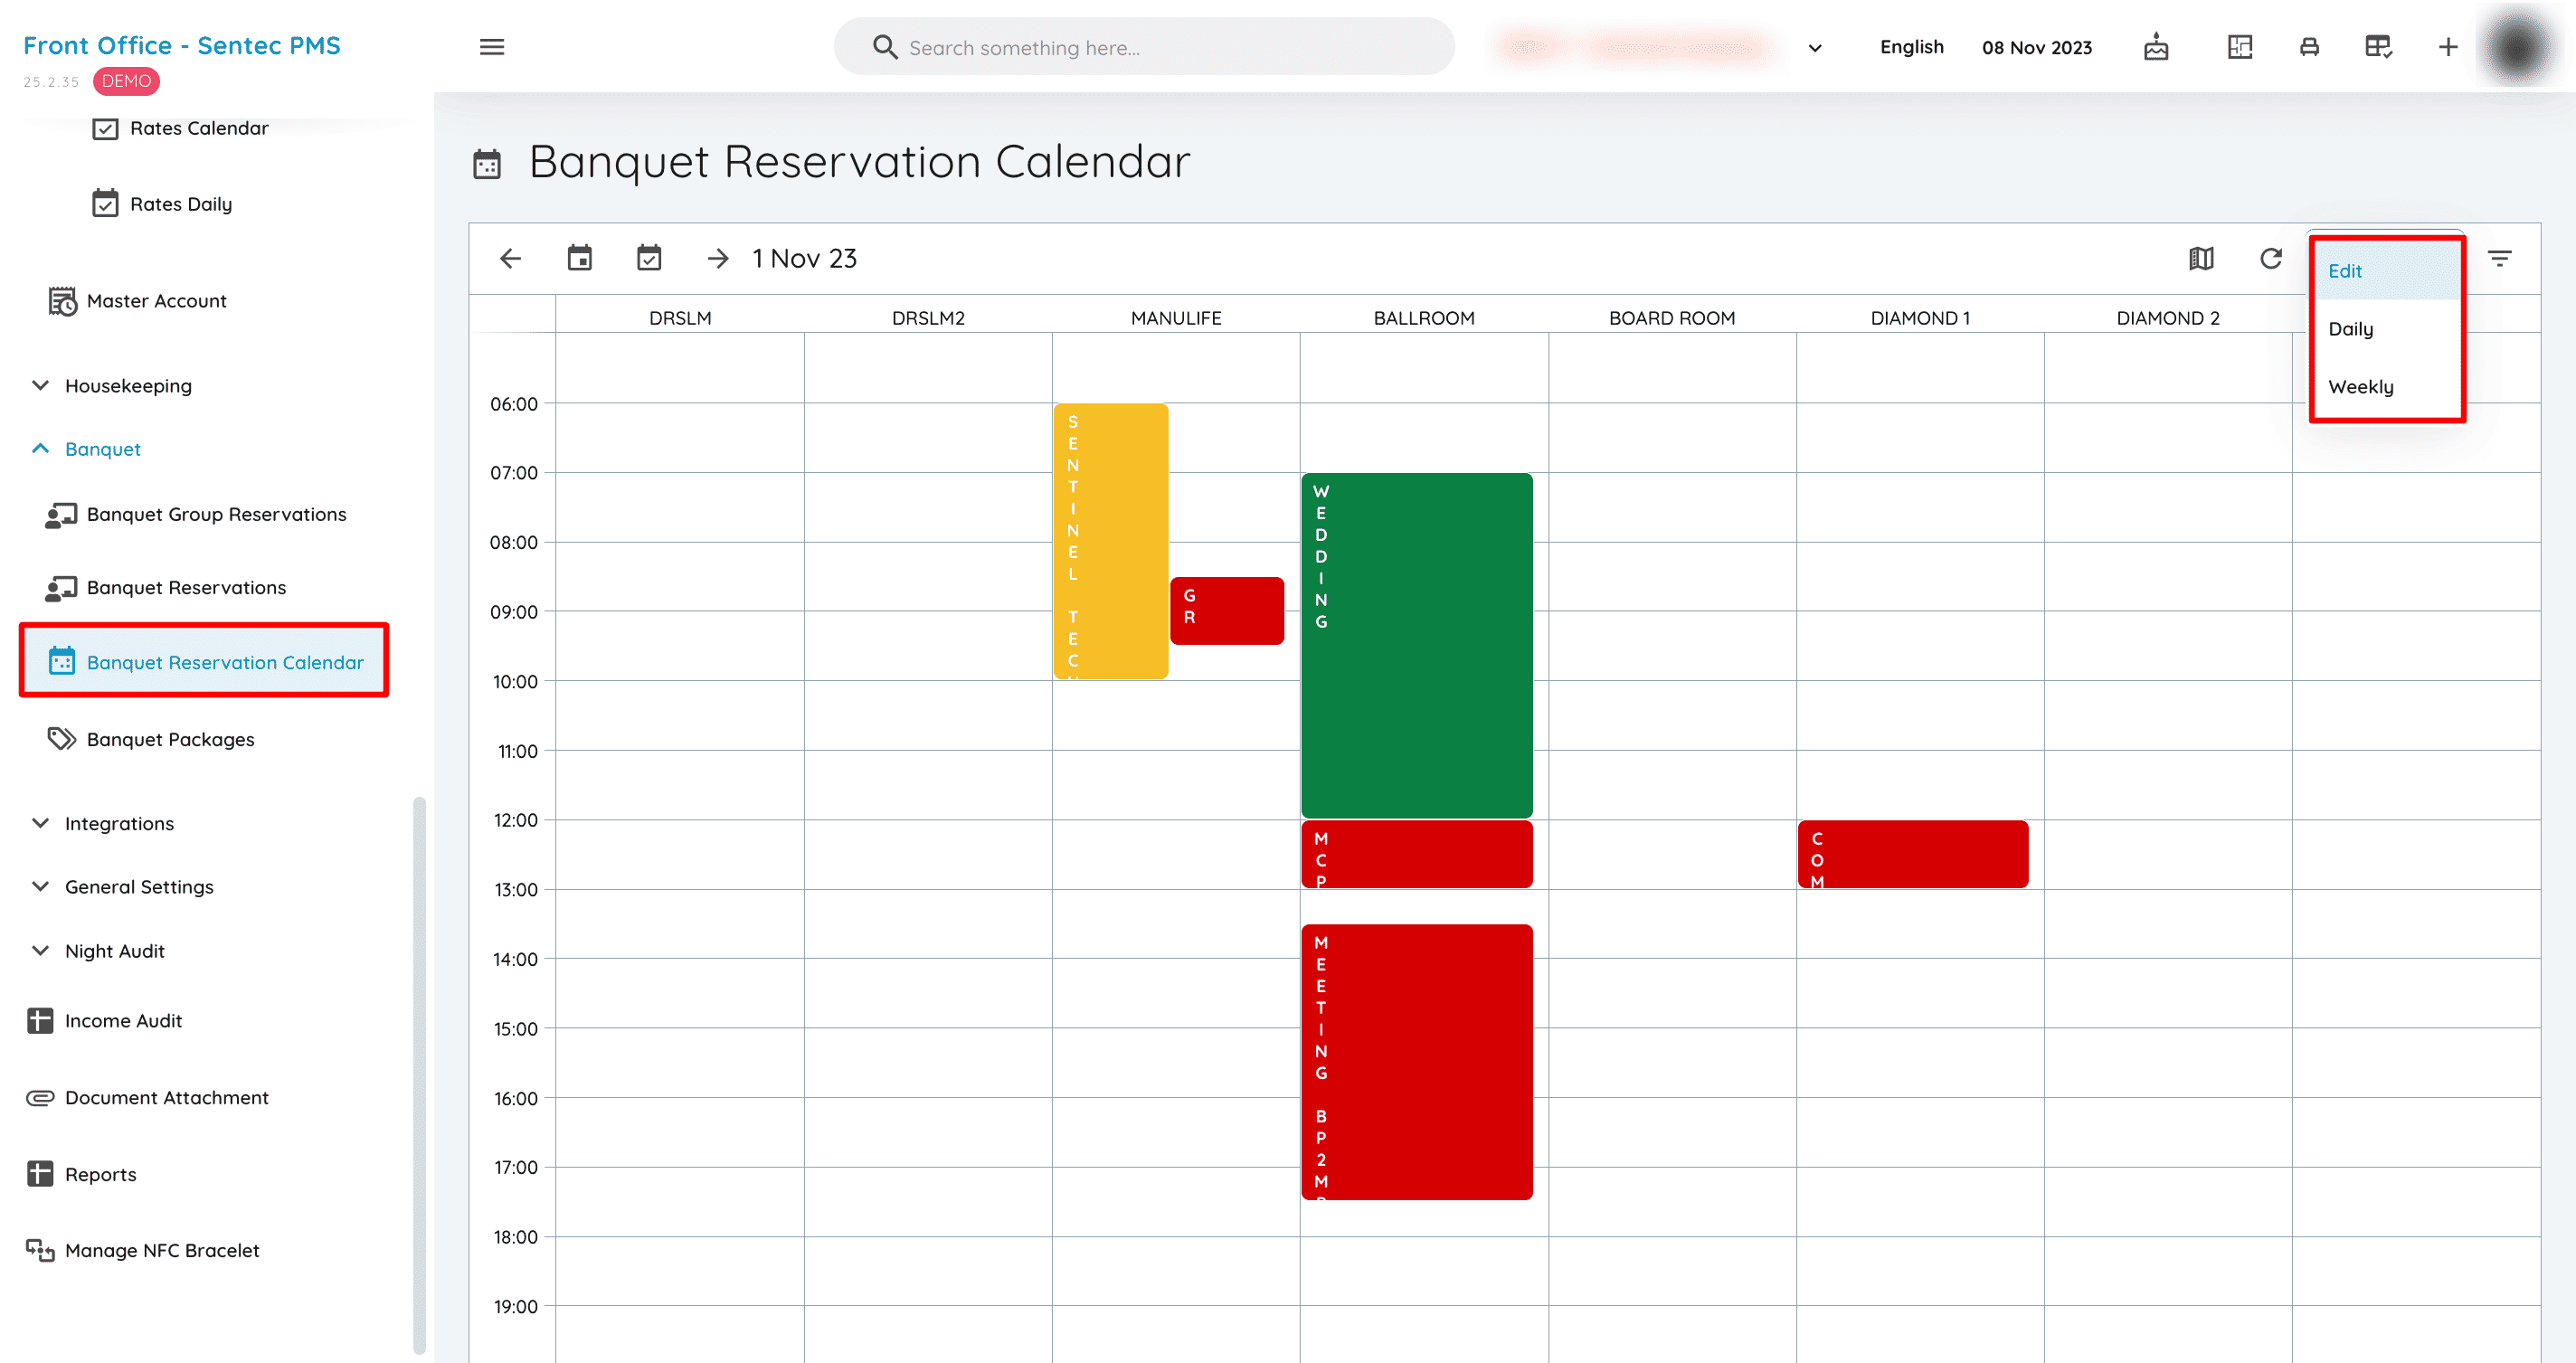Toggle the hamburger sidebar menu
The height and width of the screenshot is (1363, 2576).
492,47
